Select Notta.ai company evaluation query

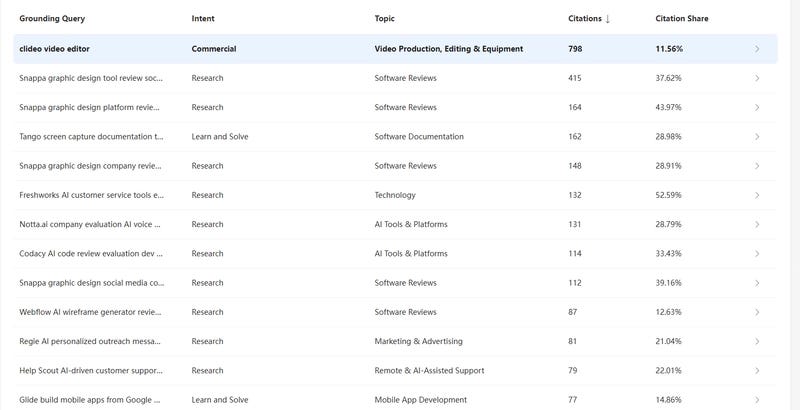pos(90,224)
